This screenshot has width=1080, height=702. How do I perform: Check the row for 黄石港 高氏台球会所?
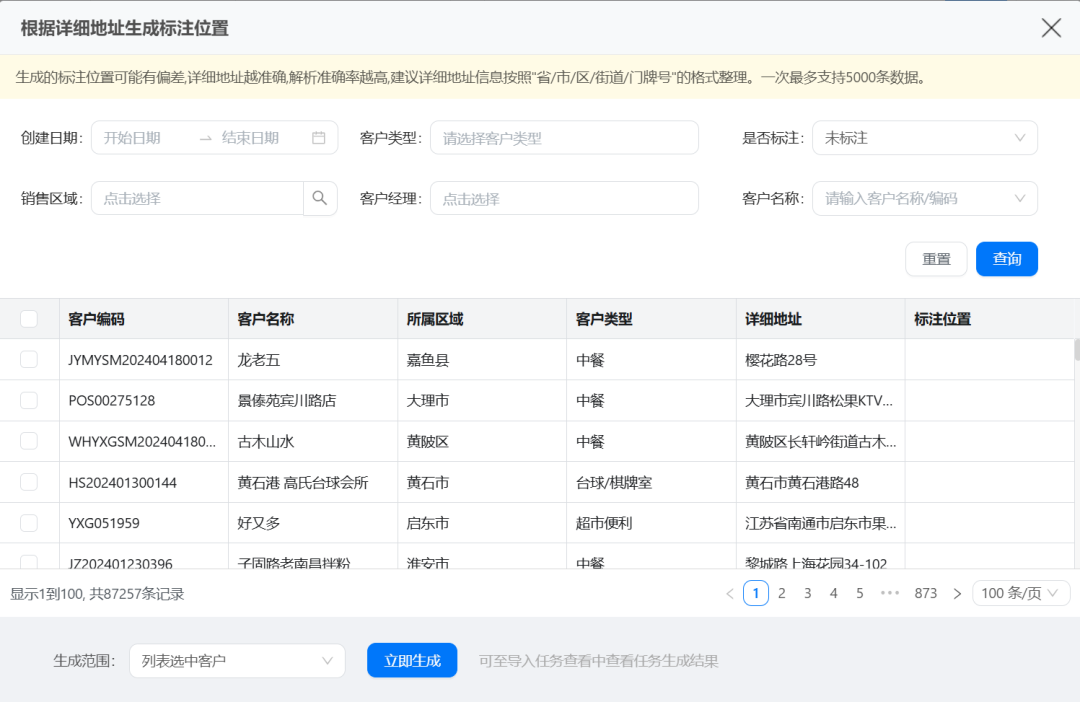[x=29, y=481]
